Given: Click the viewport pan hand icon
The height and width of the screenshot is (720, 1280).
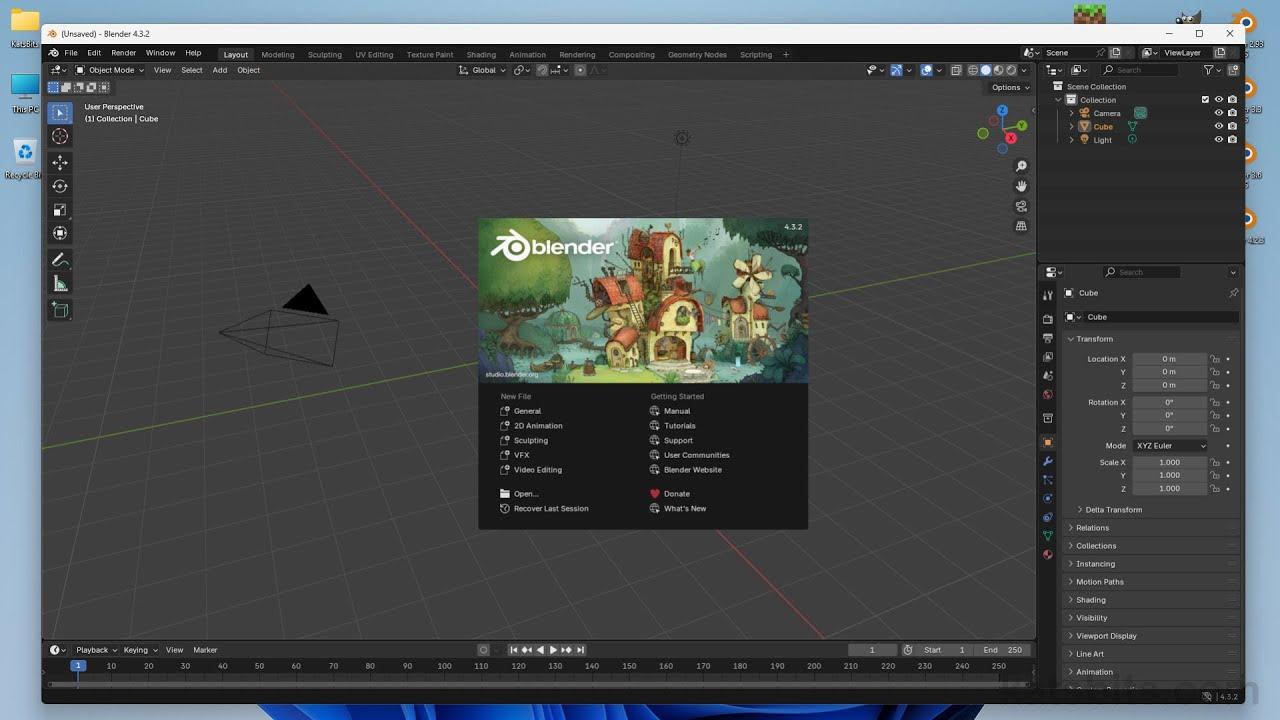Looking at the screenshot, I should point(1021,186).
